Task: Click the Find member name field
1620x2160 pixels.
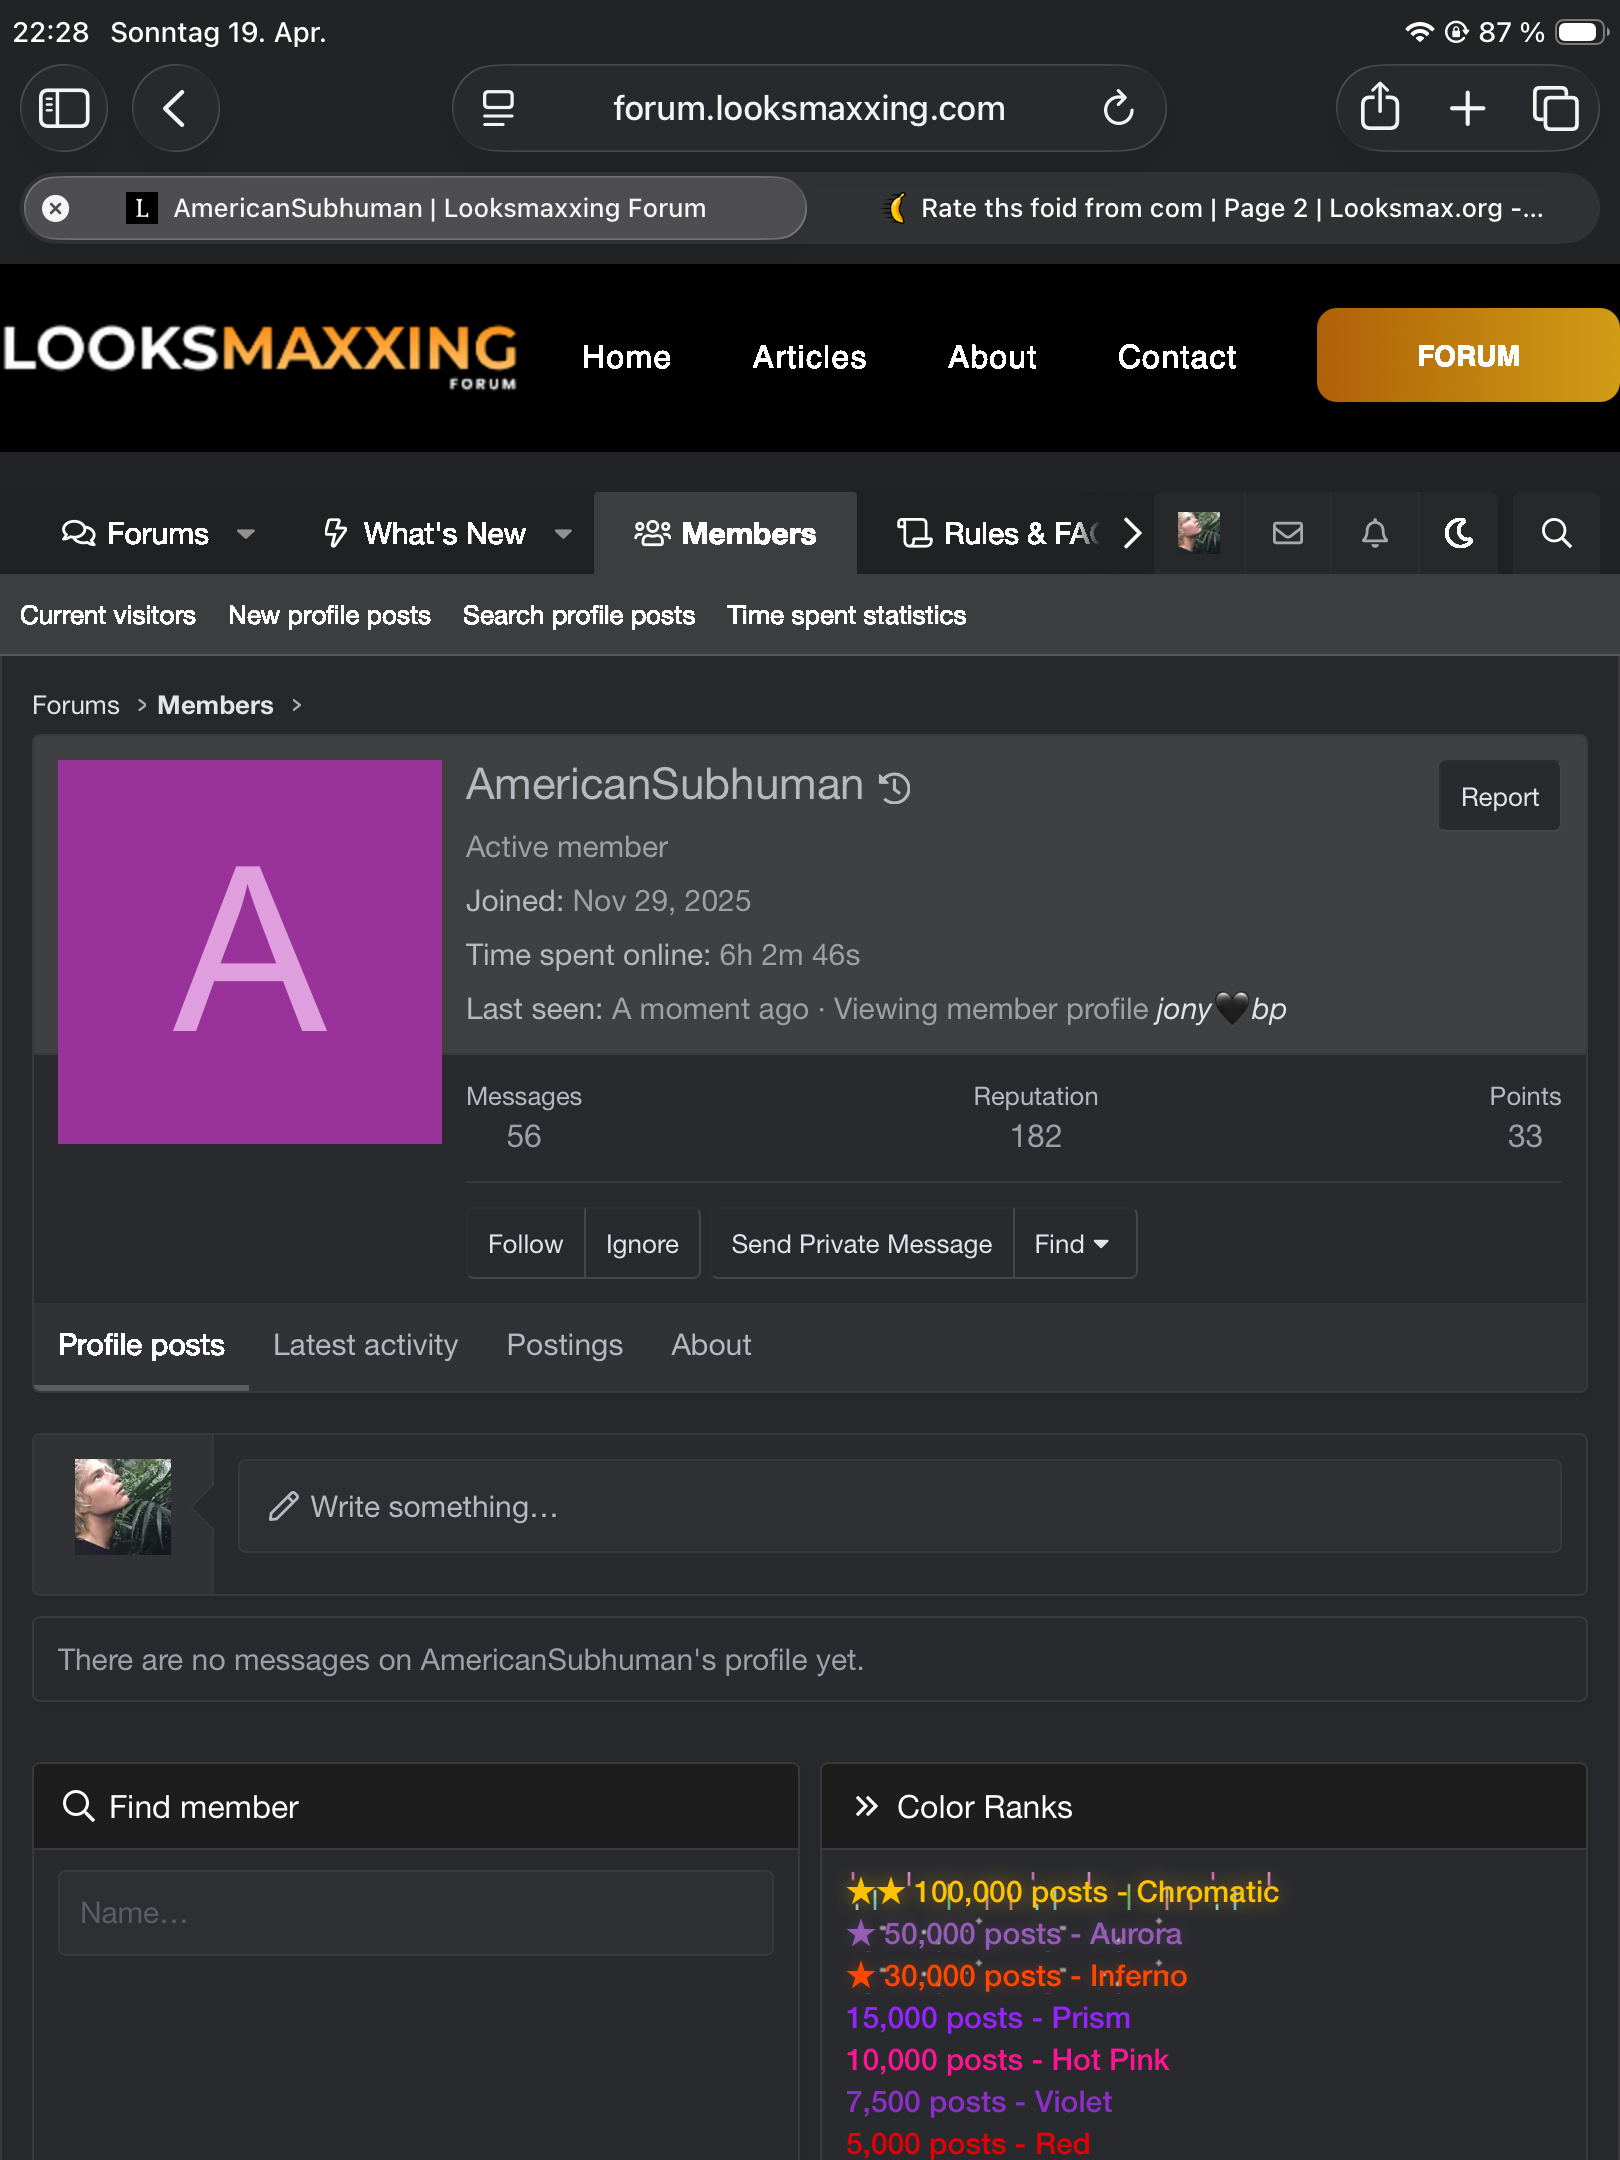Action: pos(415,1912)
